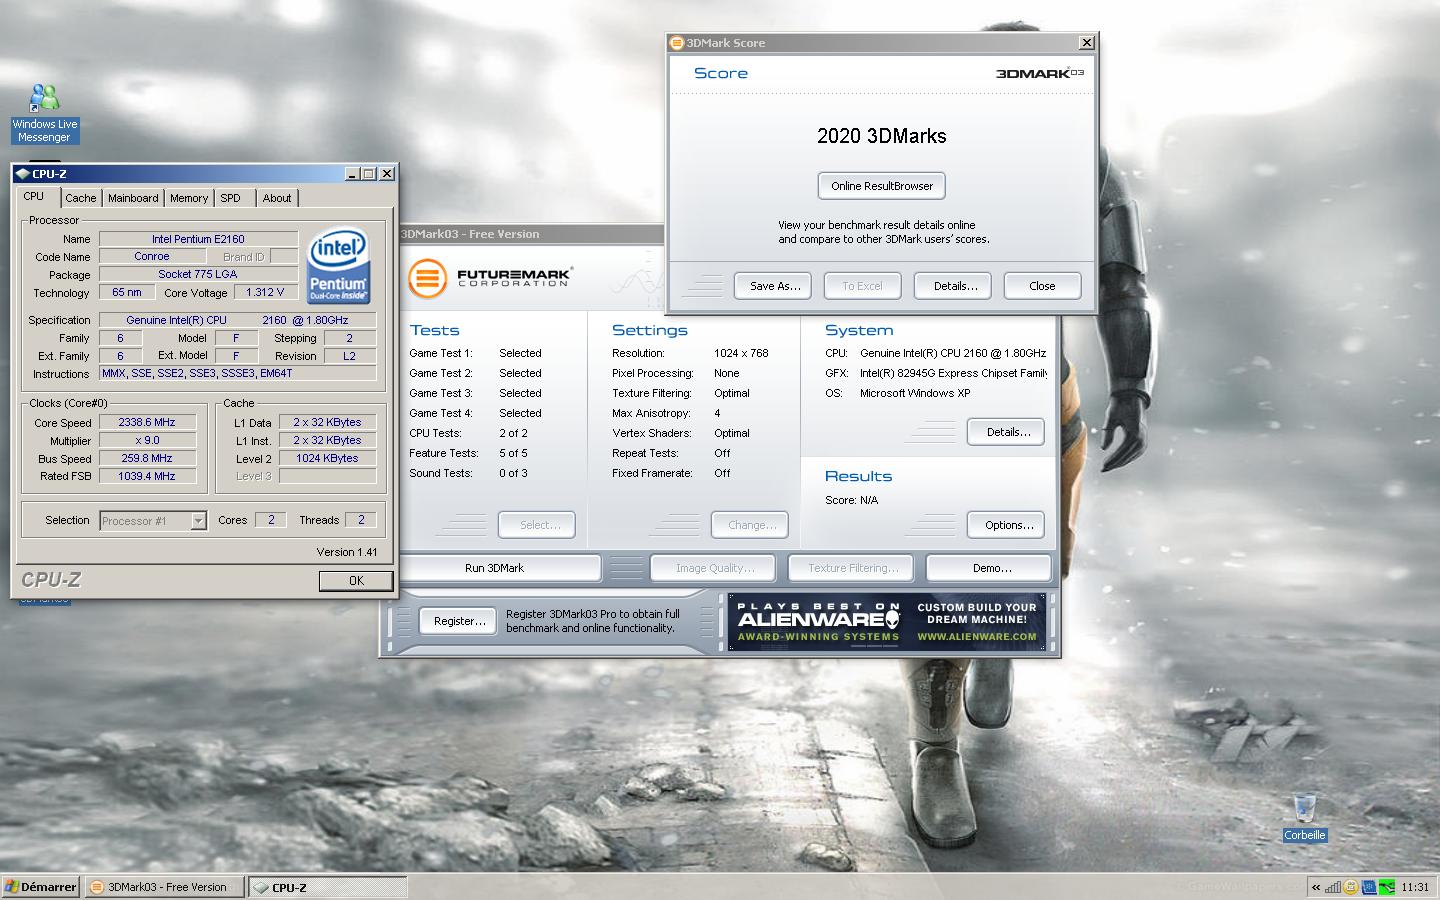Click Level 2 cache value 1024 KBytes
Viewport: 1440px width, 900px height.
pos(327,458)
